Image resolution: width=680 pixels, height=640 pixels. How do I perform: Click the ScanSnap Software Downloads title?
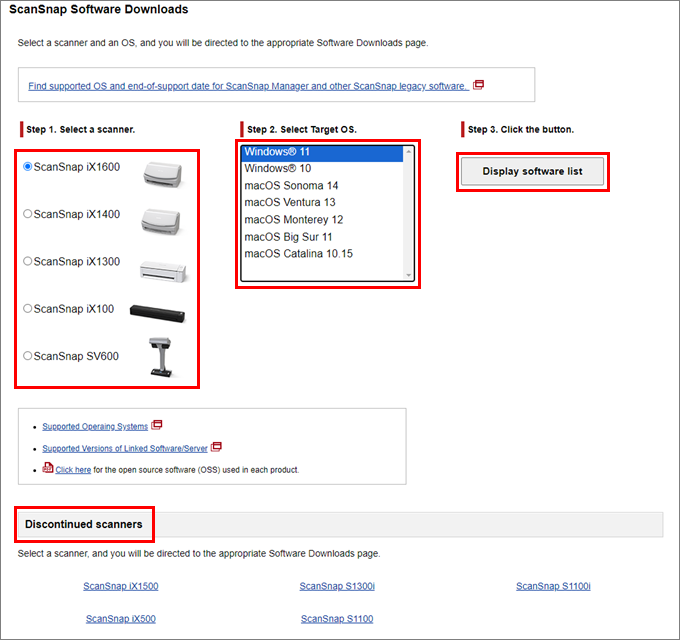pos(98,10)
